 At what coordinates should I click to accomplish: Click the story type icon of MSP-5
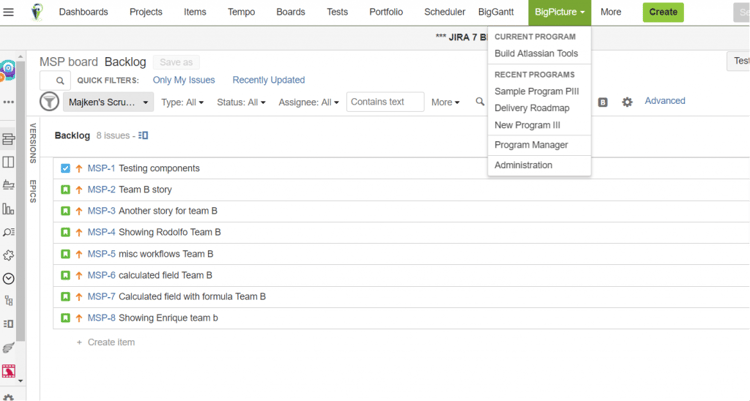pyautogui.click(x=66, y=254)
